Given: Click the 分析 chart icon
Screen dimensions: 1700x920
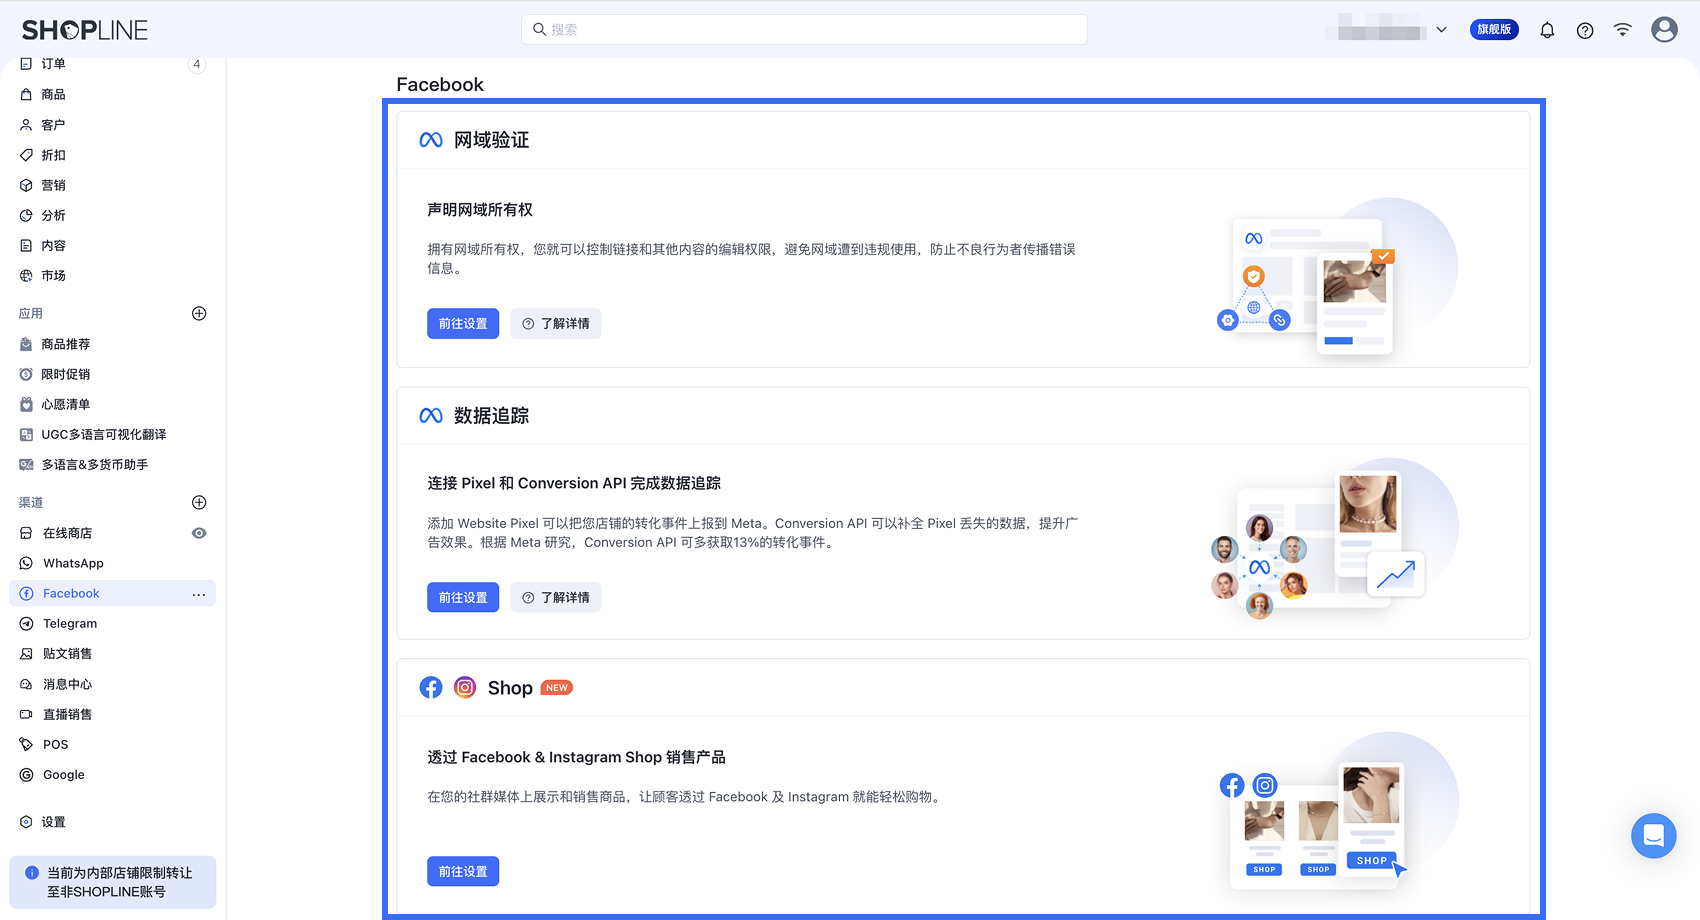Looking at the screenshot, I should 26,215.
